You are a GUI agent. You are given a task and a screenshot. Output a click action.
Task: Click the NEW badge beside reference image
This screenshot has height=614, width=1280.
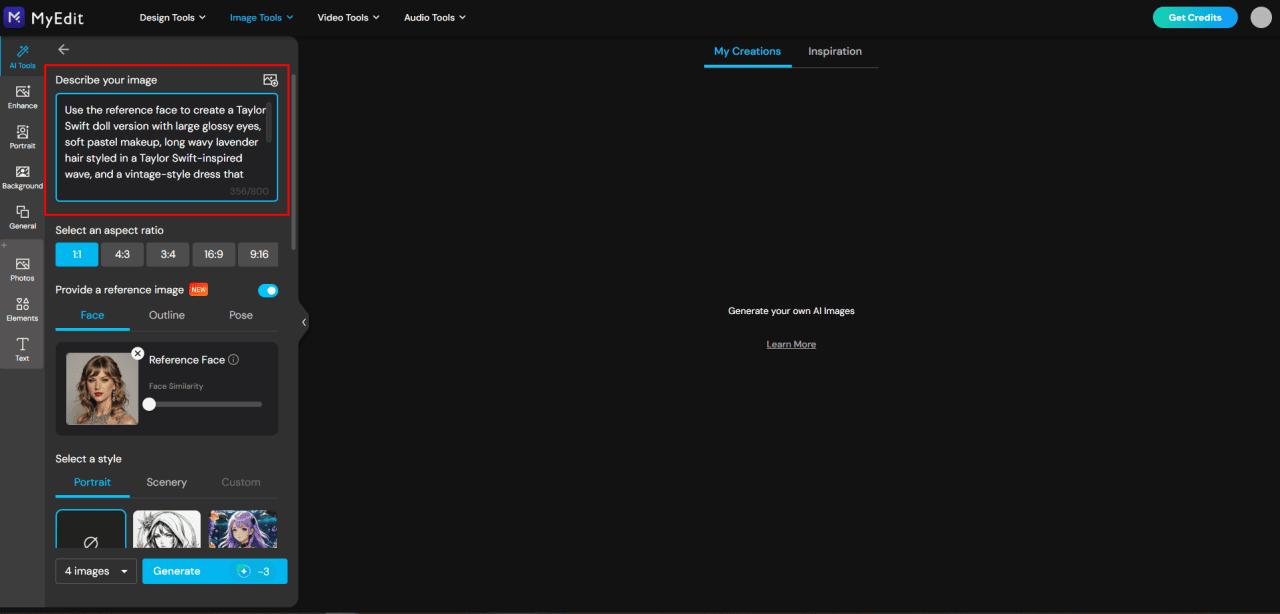(x=198, y=290)
